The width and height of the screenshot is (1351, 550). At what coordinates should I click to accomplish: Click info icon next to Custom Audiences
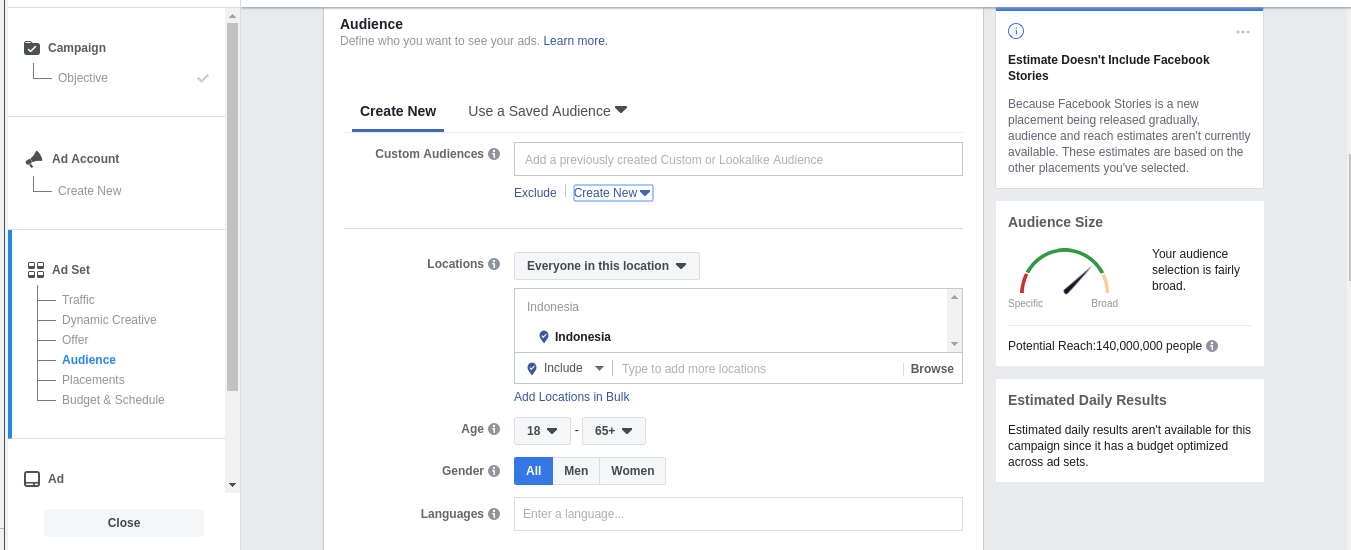pyautogui.click(x=494, y=154)
